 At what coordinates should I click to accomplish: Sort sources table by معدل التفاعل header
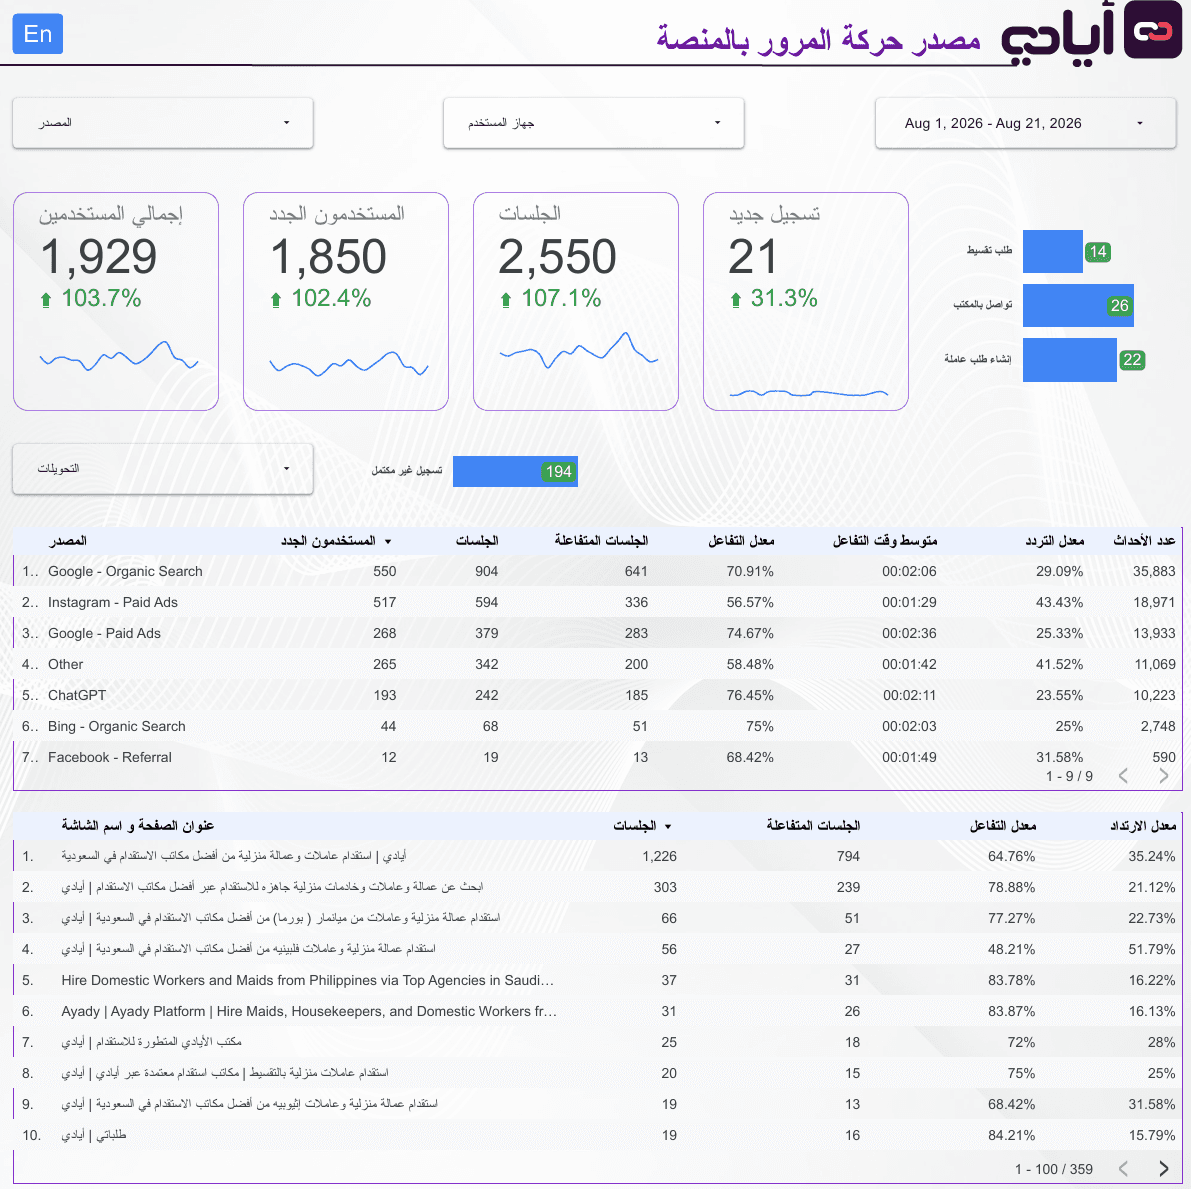point(741,540)
